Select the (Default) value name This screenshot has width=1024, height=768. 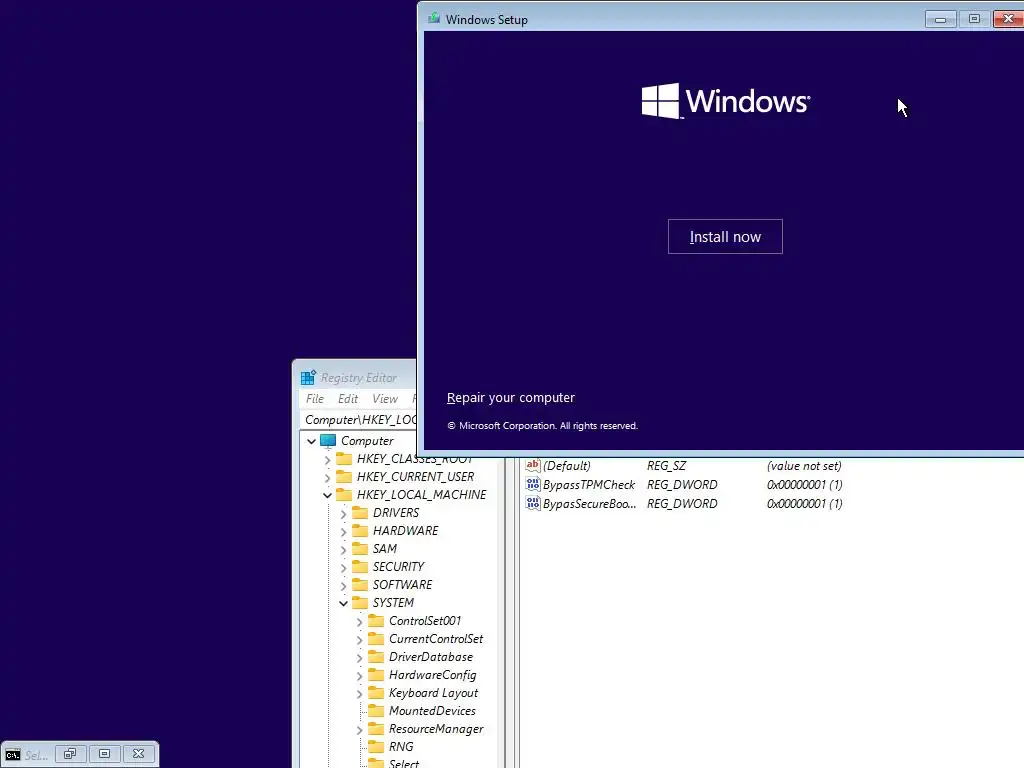pos(567,466)
